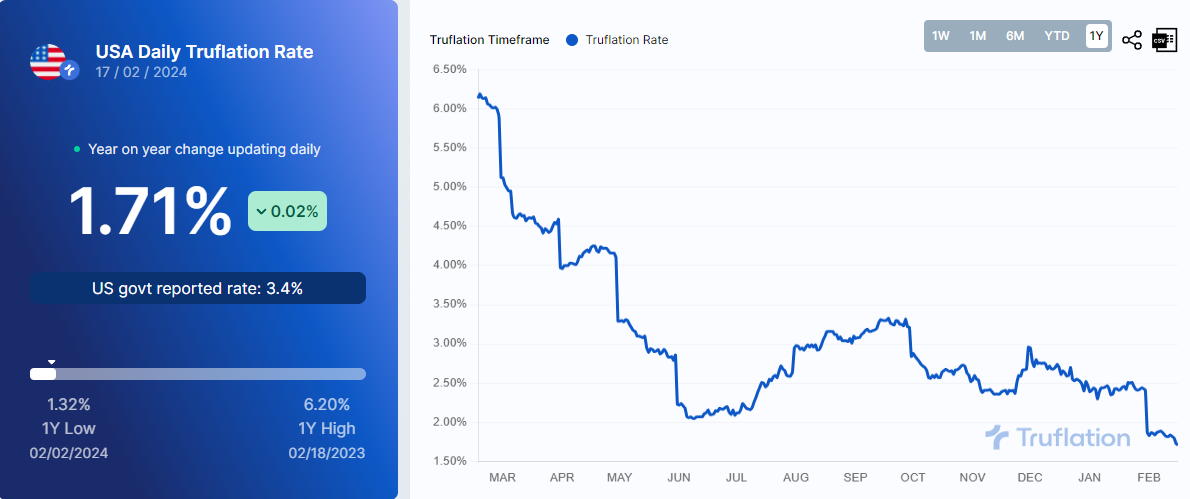Screen dimensions: 1190x499
Task: Select the 1W timeframe
Action: coord(941,36)
